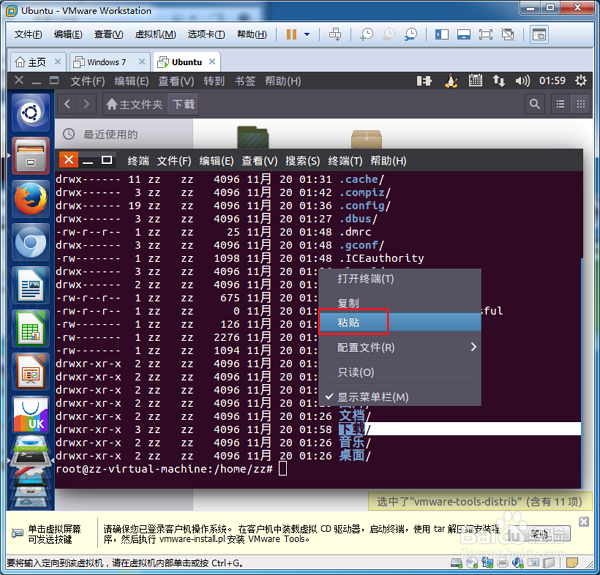This screenshot has width=600, height=575.
Task: Choose 粘贴 from the context menu
Action: 400,322
